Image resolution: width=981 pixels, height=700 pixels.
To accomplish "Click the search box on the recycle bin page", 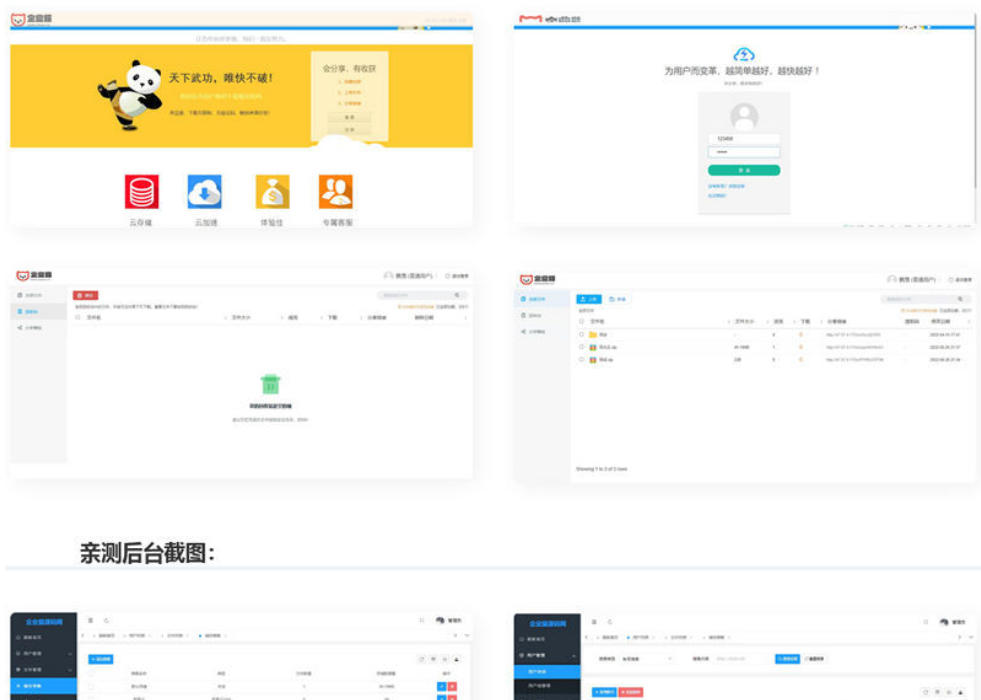I will point(421,295).
